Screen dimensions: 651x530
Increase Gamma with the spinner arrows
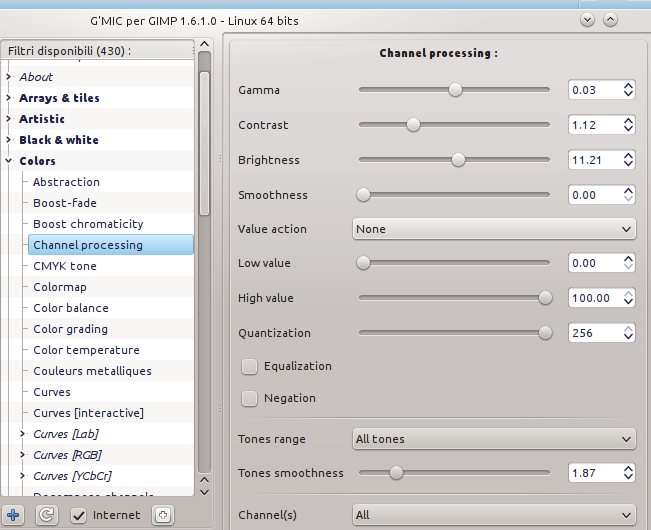629,85
